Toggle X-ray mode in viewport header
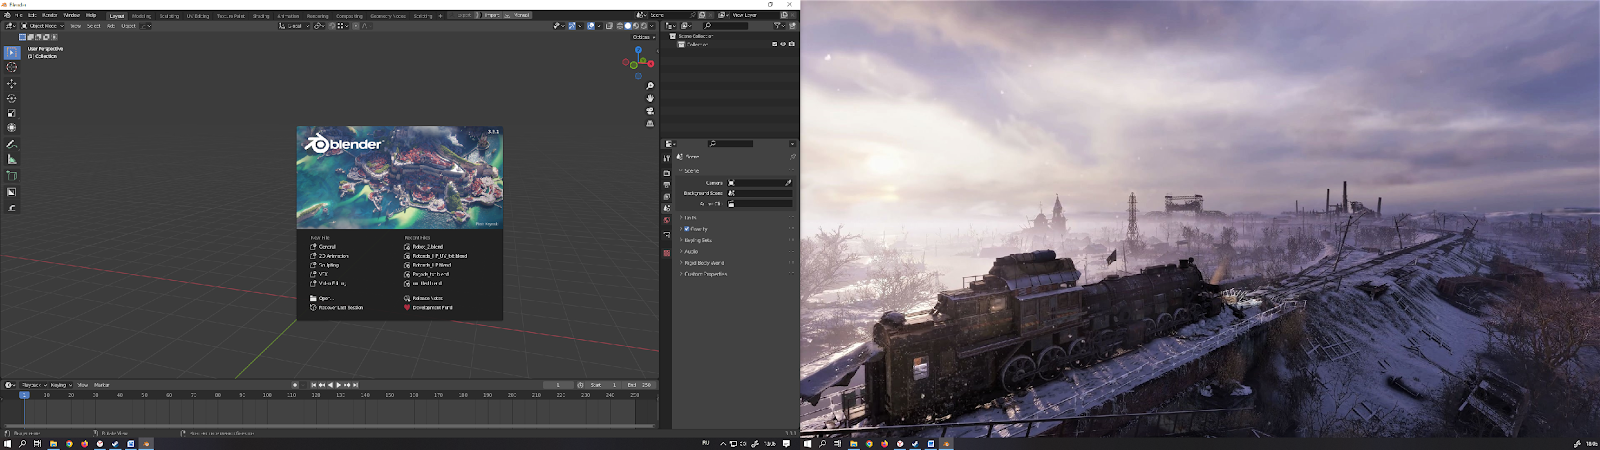The image size is (1600, 450). click(x=609, y=26)
